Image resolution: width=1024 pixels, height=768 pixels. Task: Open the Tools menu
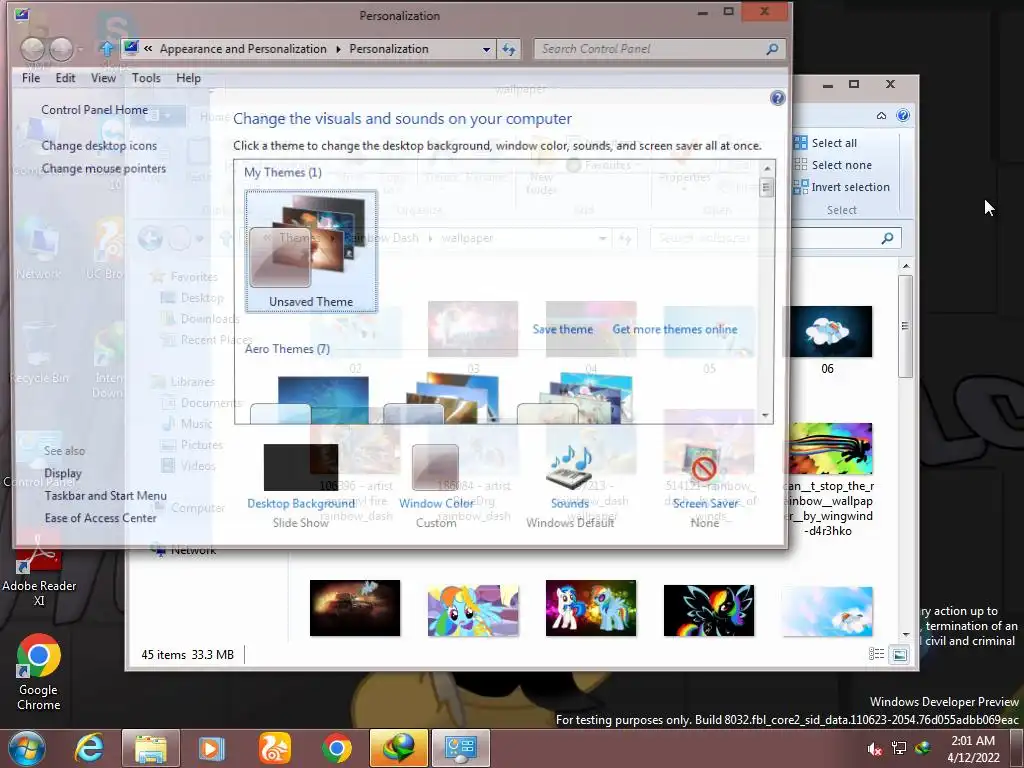click(x=146, y=78)
